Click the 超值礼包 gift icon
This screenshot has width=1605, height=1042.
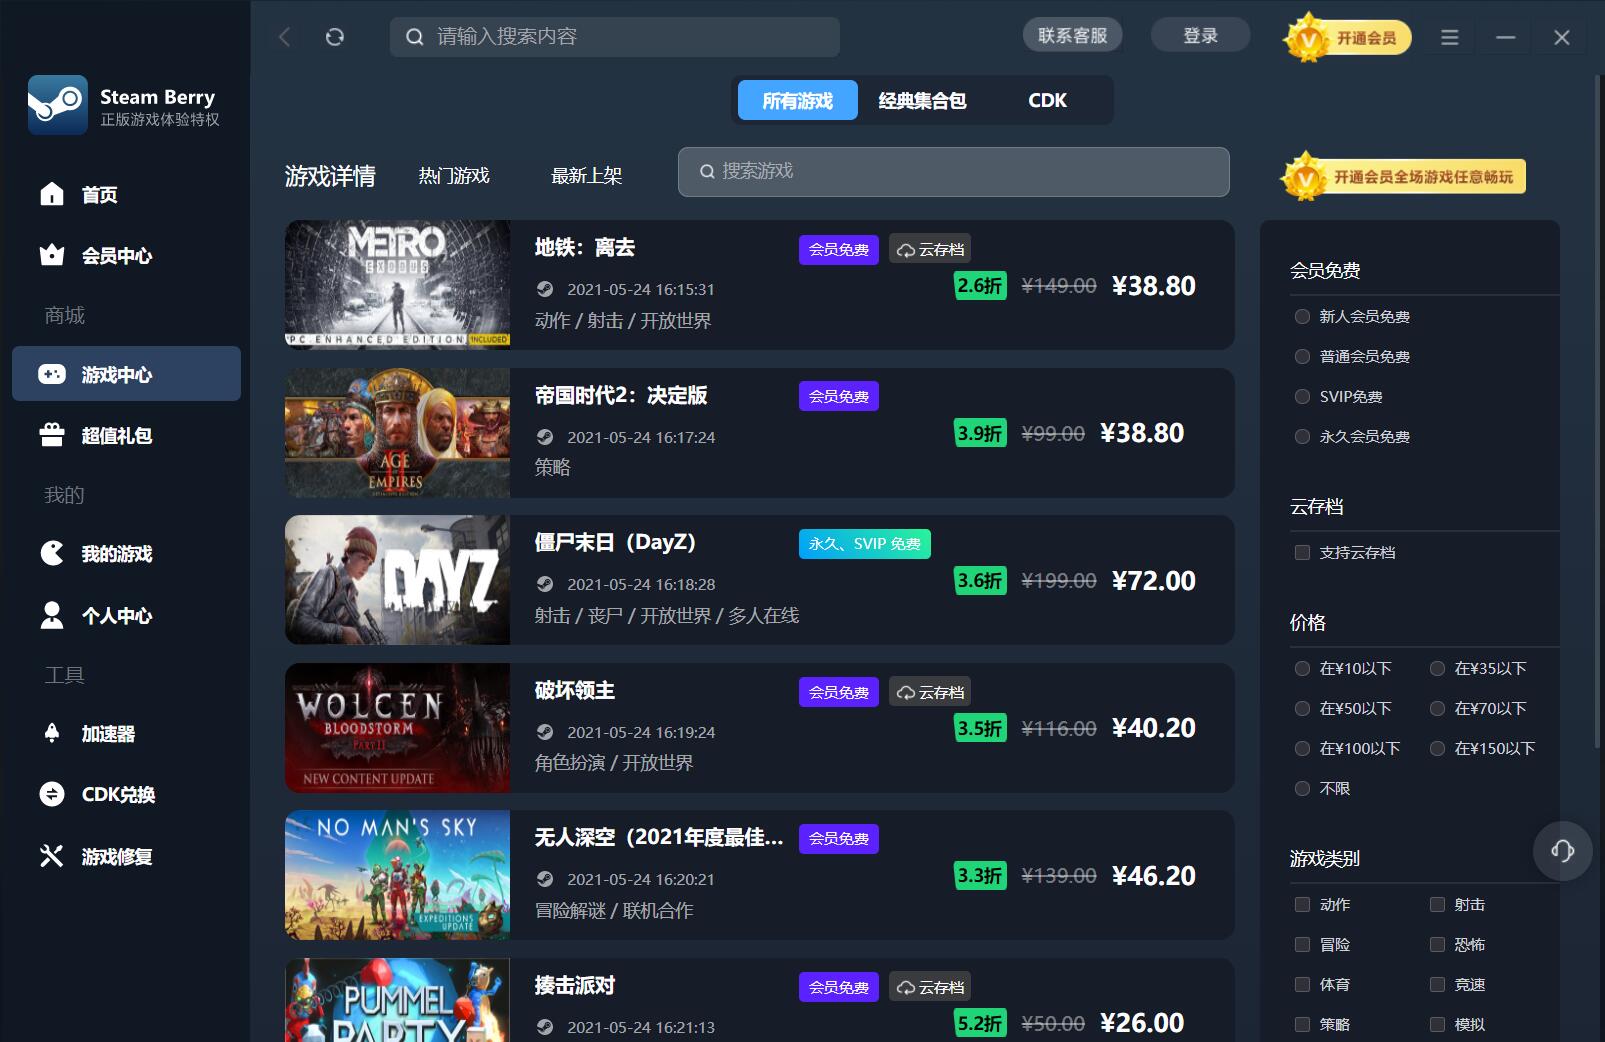tap(52, 435)
